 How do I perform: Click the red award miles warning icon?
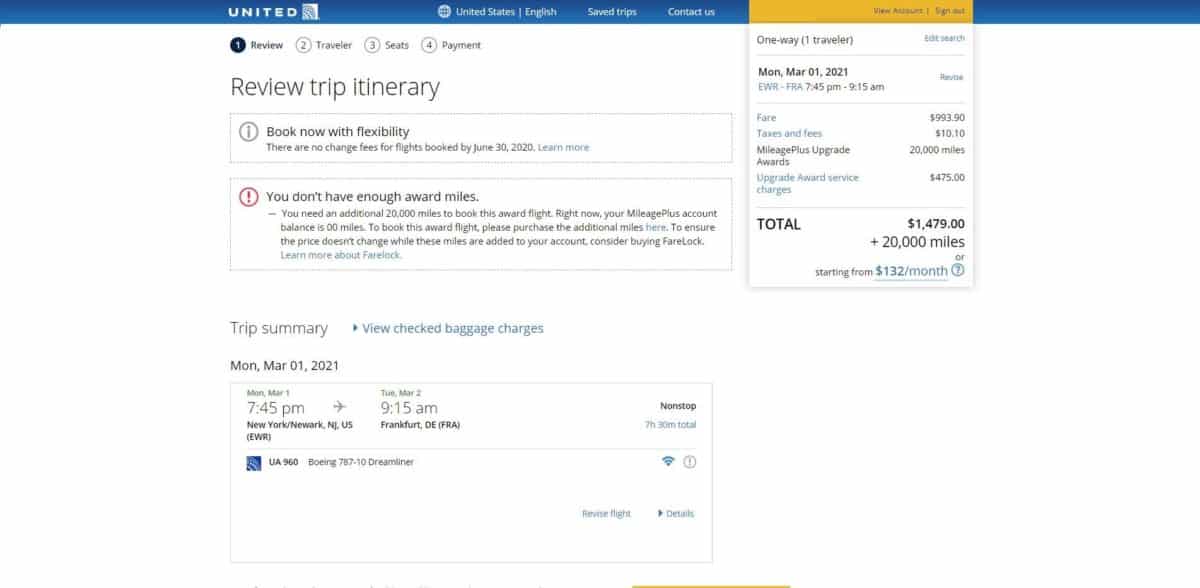[x=249, y=197]
